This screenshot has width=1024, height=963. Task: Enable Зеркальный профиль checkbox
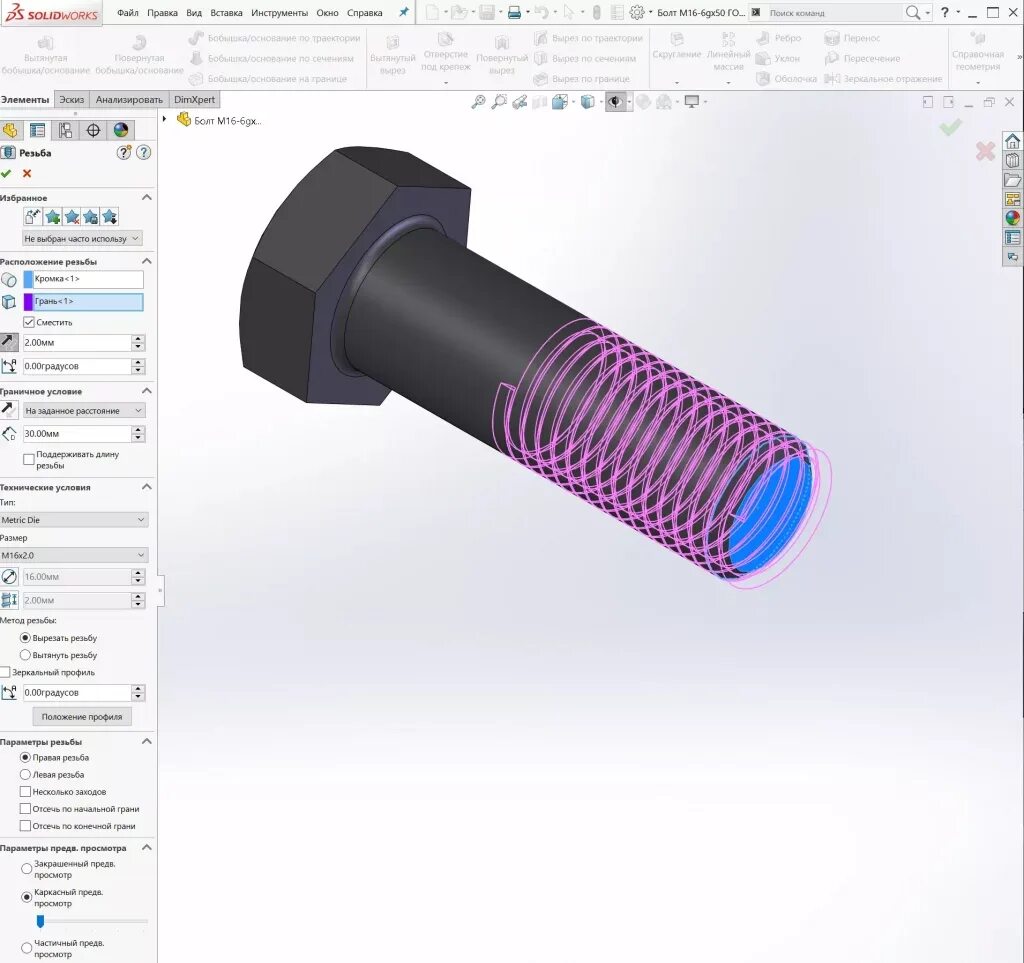point(5,672)
